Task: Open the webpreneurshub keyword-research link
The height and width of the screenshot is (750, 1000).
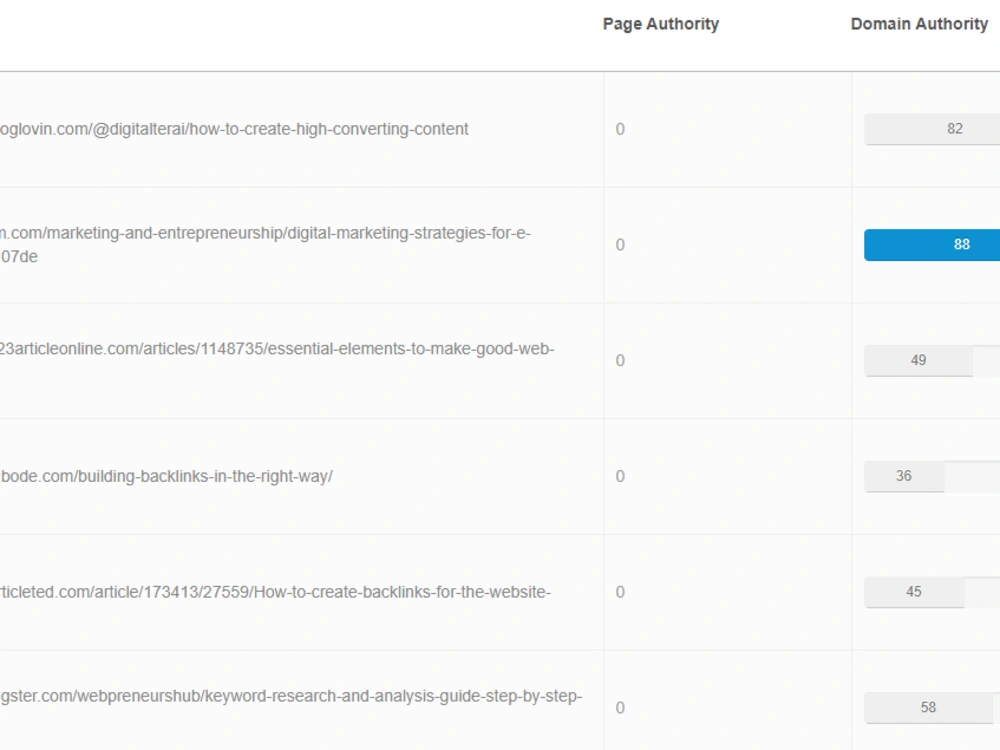Action: [x=291, y=696]
